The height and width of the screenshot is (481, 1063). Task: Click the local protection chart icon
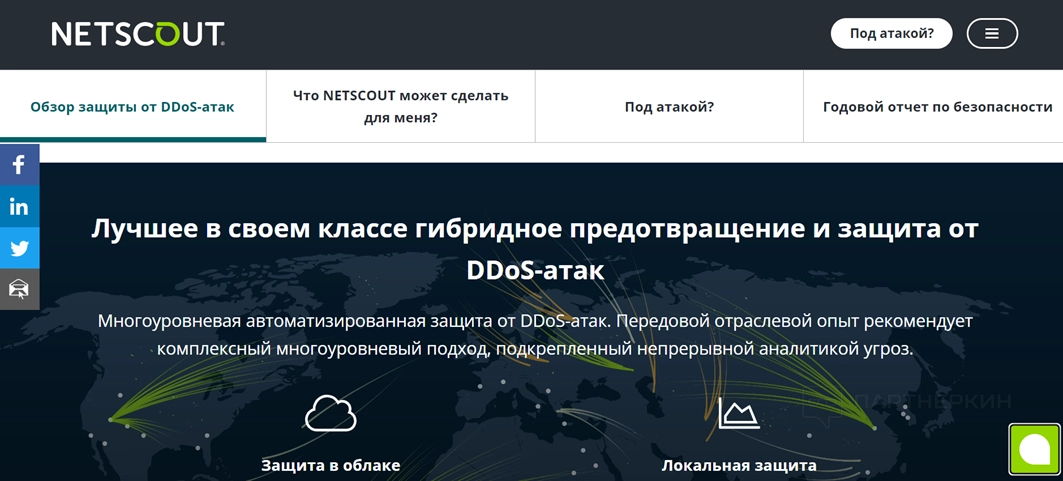[739, 413]
